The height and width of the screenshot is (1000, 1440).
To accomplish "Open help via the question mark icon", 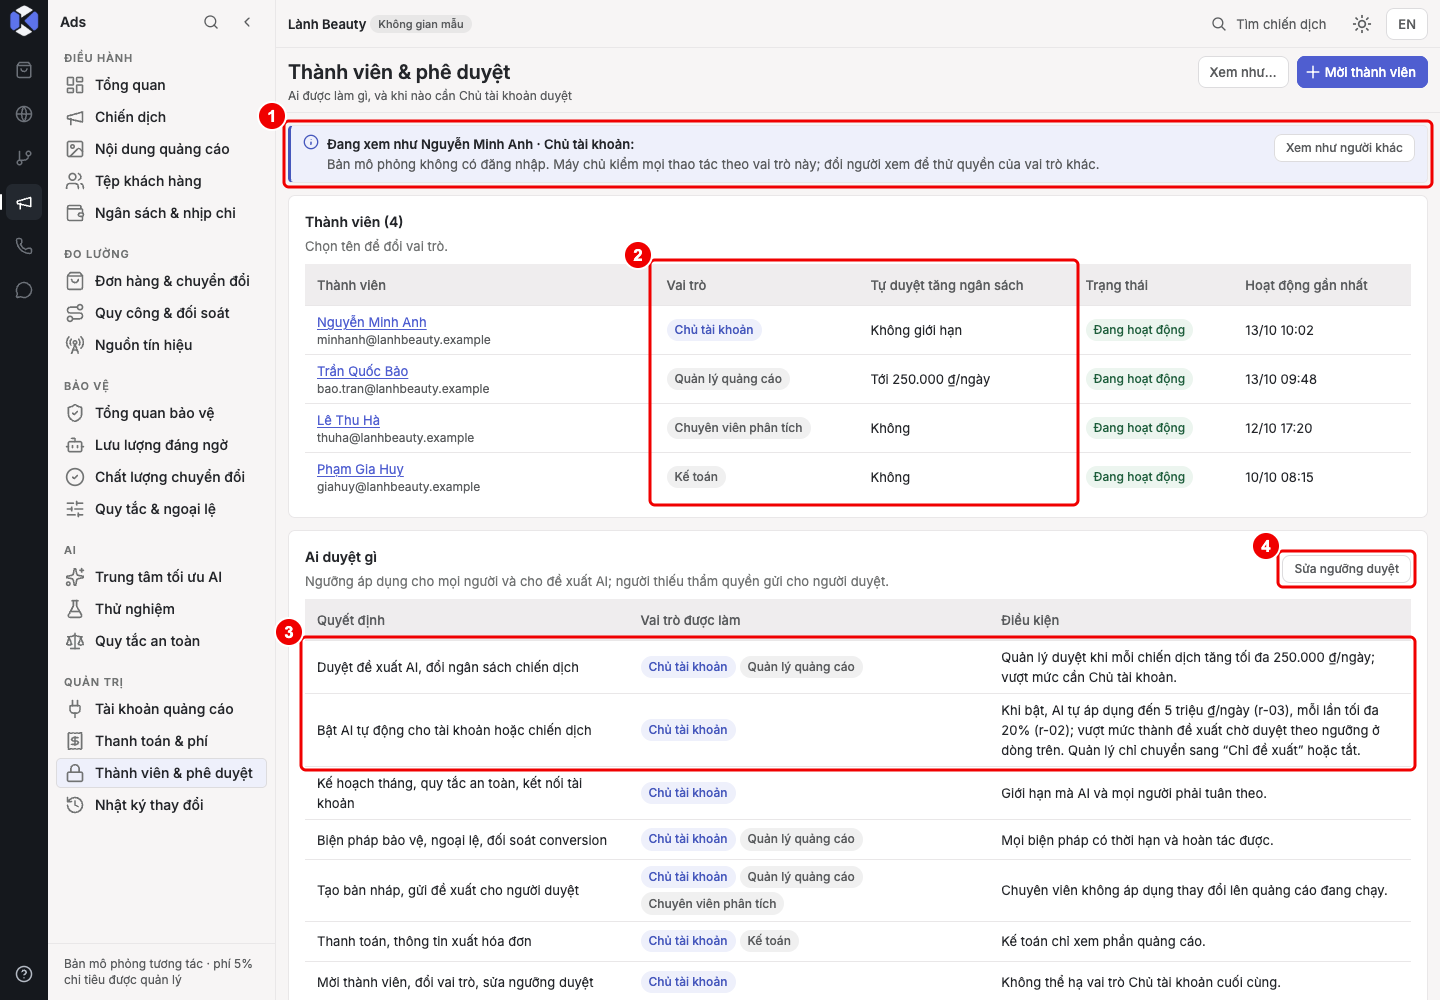I will pyautogui.click(x=24, y=974).
